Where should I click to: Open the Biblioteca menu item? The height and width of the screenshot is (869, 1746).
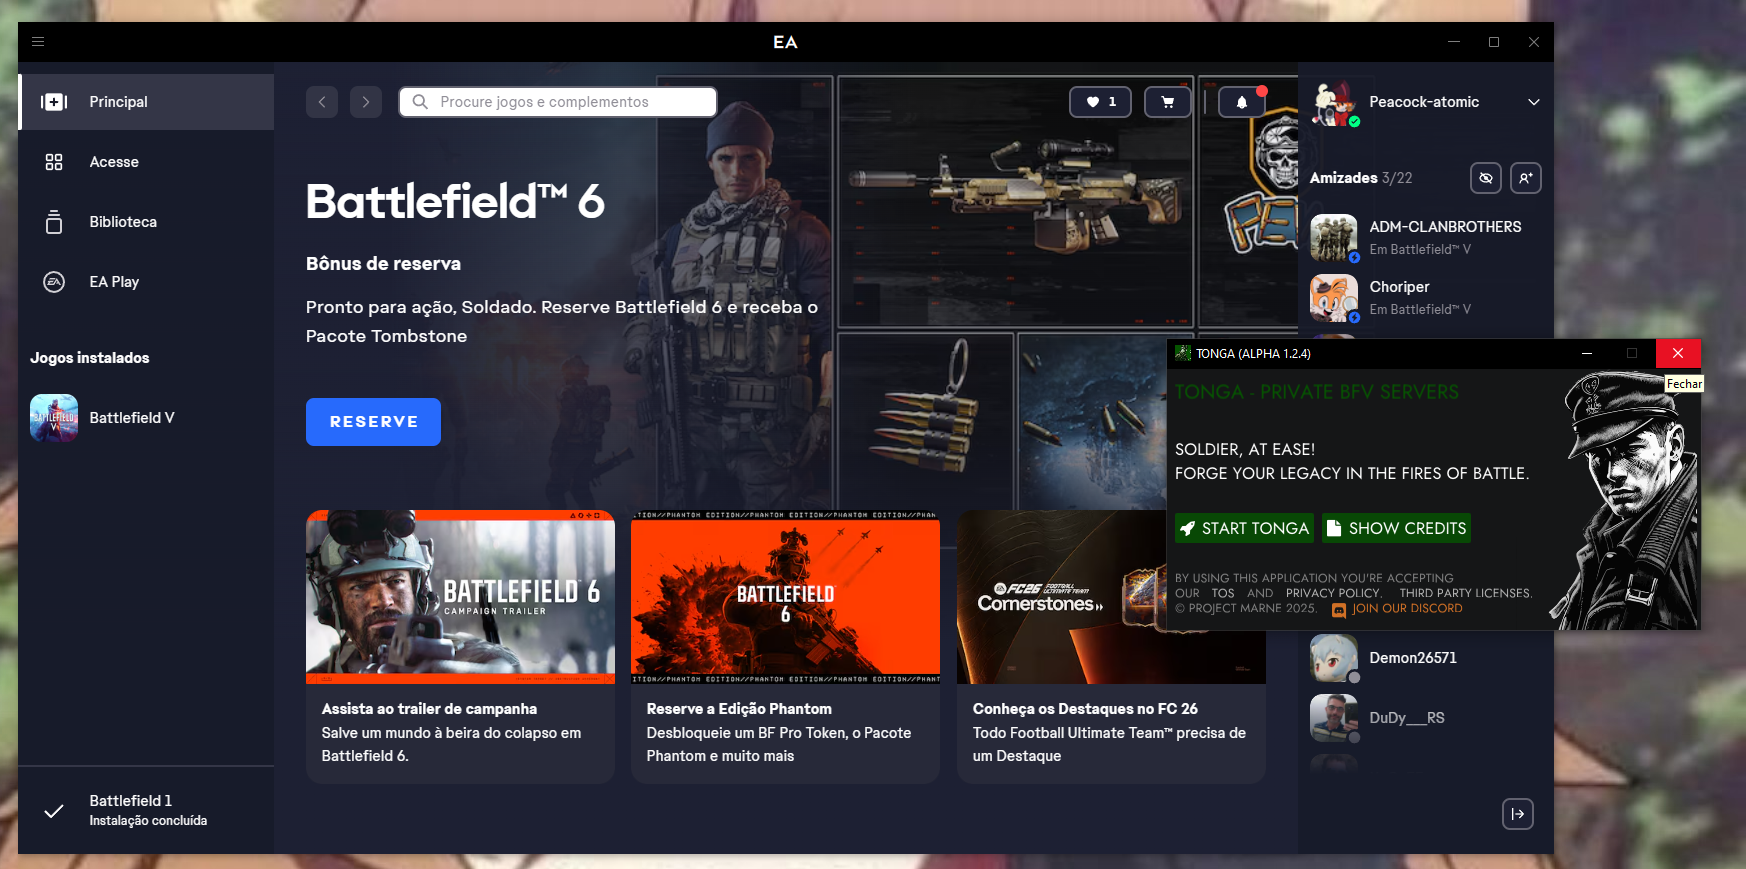[123, 222]
